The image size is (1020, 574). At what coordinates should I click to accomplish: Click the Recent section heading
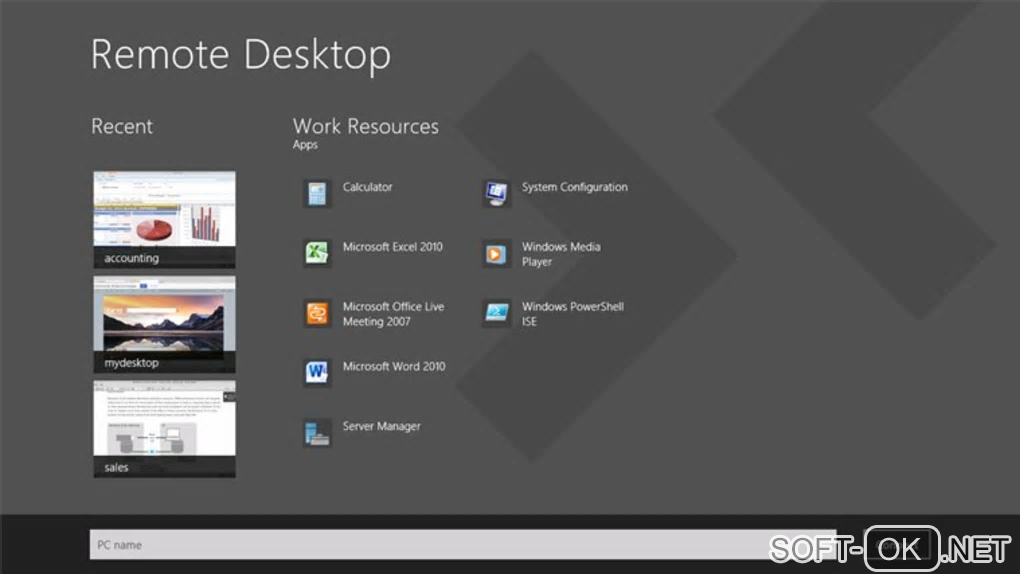pos(122,126)
